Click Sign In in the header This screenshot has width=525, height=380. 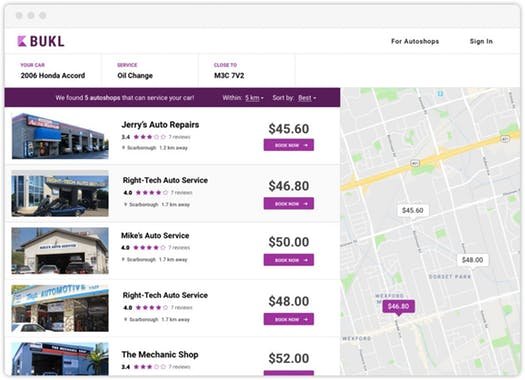point(481,41)
